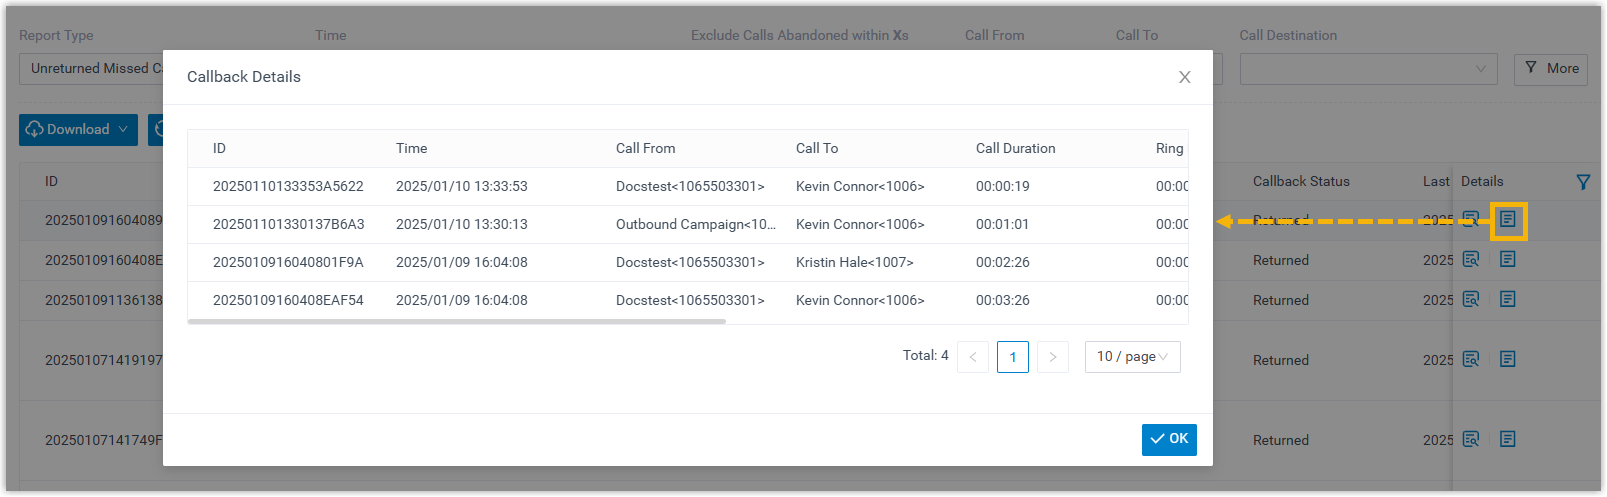Screen dimensions: 1607x497
Task: Open call details search icon, second row
Action: [x=1470, y=260]
